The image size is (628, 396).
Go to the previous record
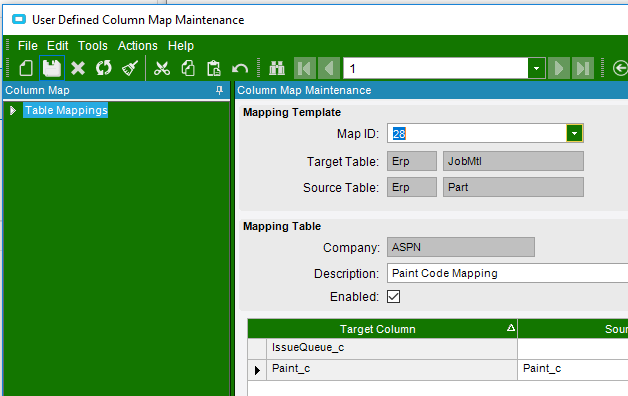tap(329, 68)
